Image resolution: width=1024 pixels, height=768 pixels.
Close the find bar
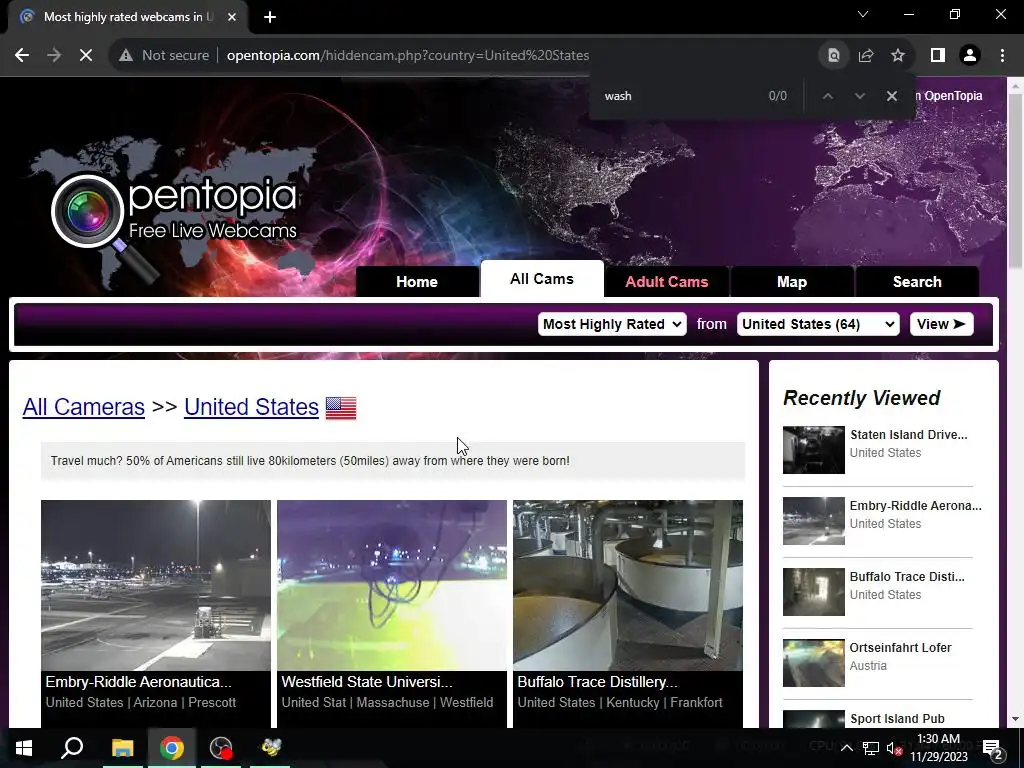tap(891, 96)
